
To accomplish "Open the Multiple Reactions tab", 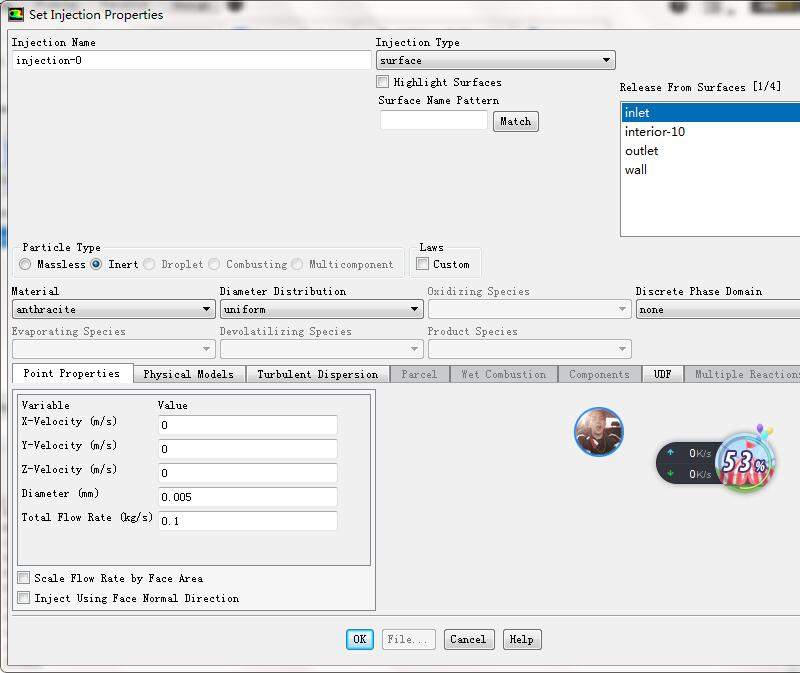I will [742, 374].
